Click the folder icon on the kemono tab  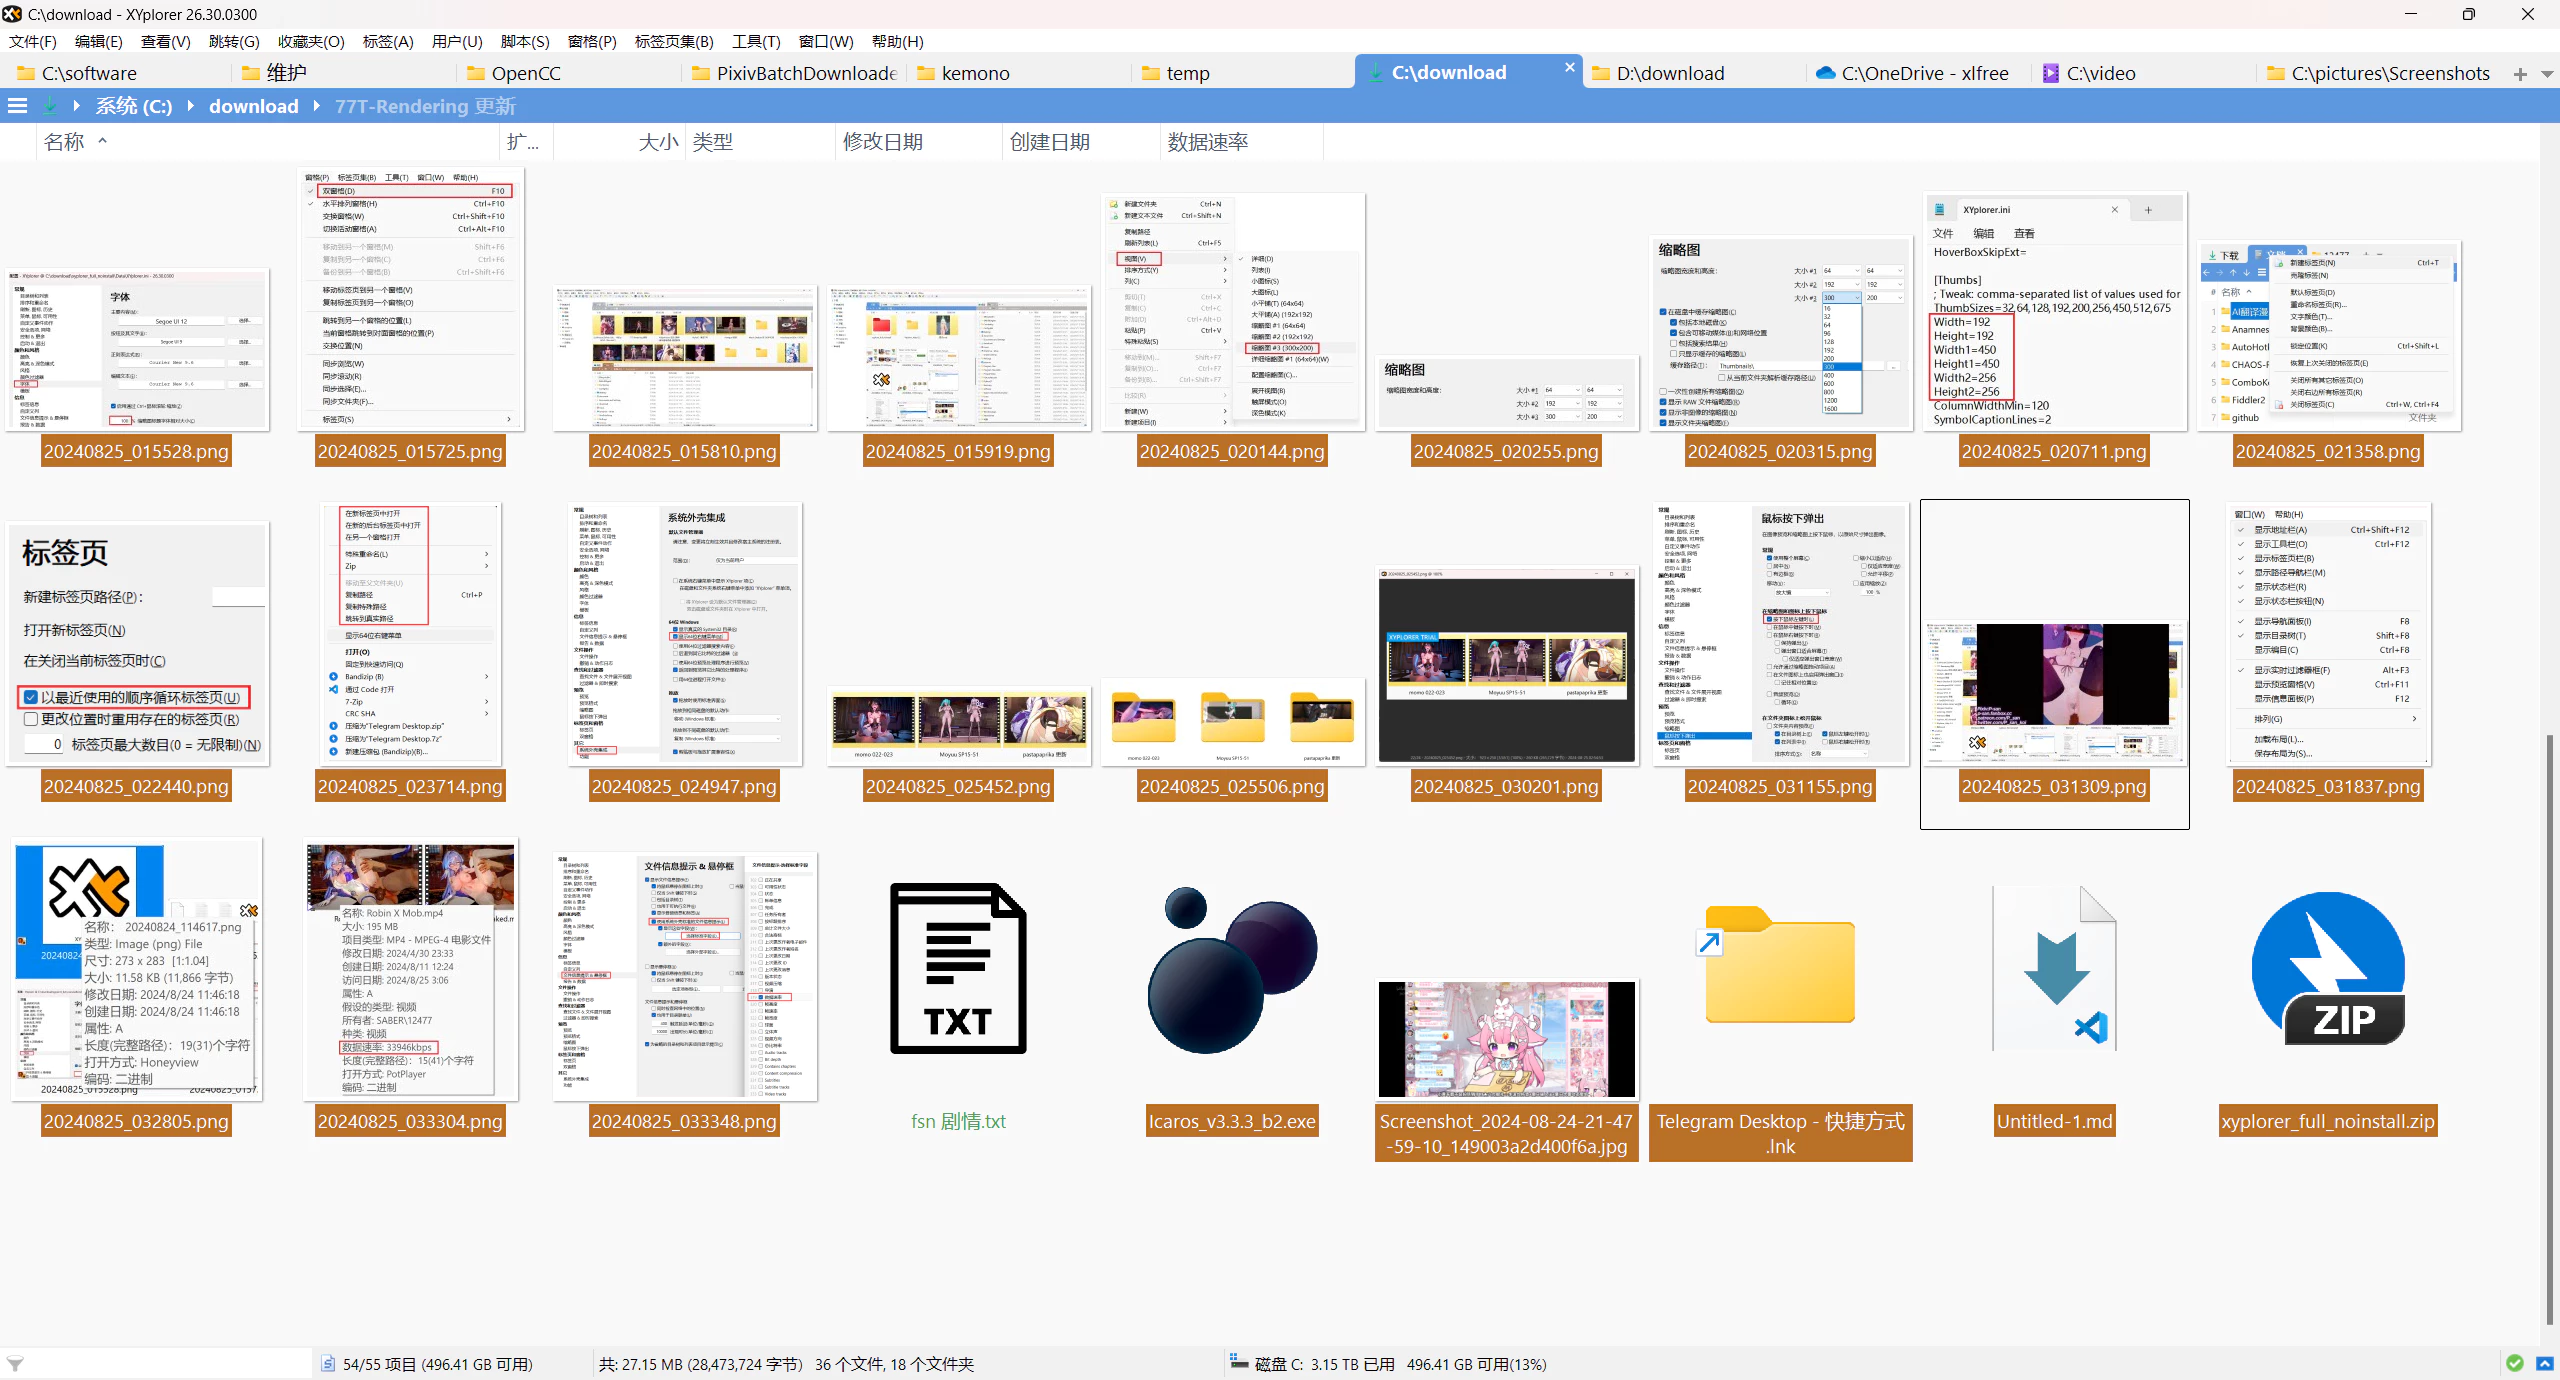click(x=926, y=73)
